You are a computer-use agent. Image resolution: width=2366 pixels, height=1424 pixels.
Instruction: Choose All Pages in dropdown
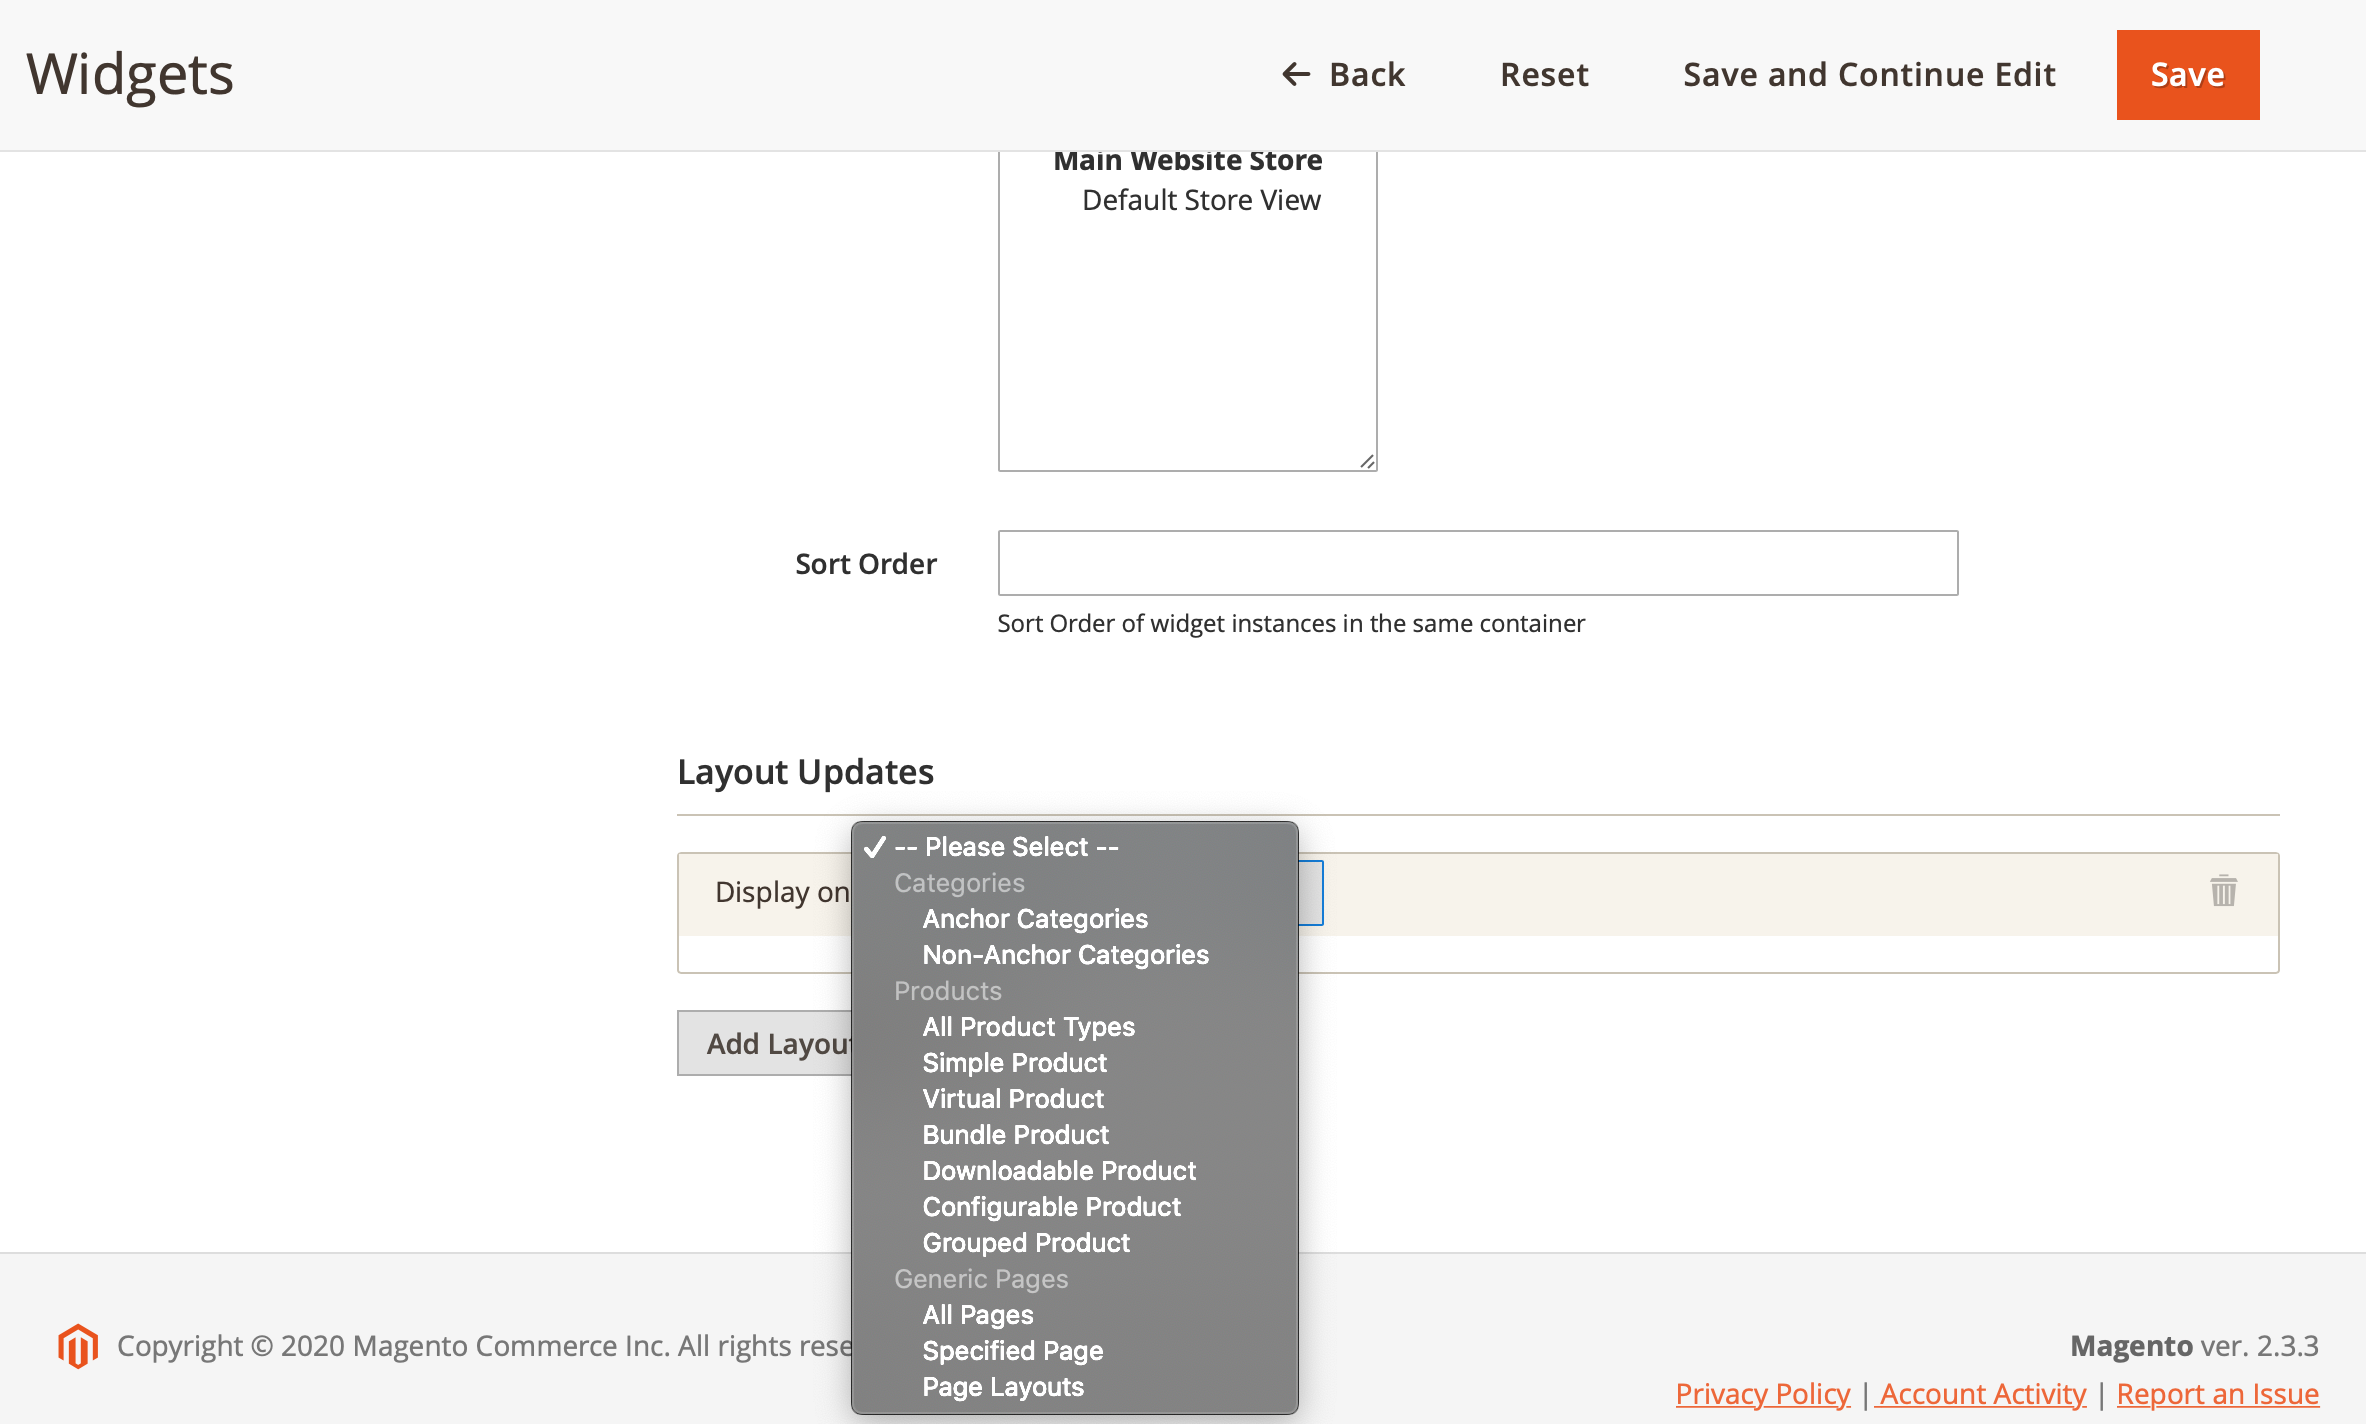(x=1074, y=1315)
